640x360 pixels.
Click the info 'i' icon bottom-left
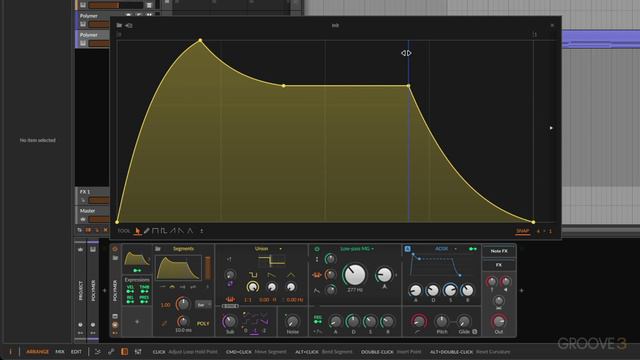tap(11, 351)
